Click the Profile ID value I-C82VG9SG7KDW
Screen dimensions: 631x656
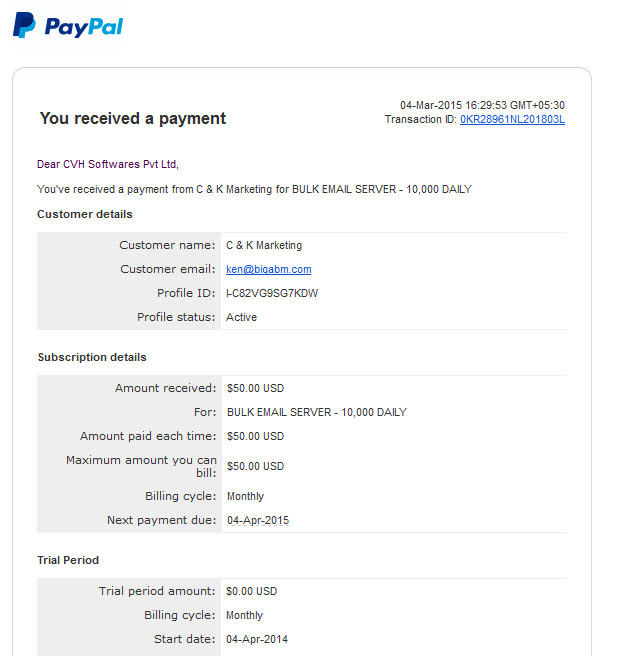pos(272,293)
